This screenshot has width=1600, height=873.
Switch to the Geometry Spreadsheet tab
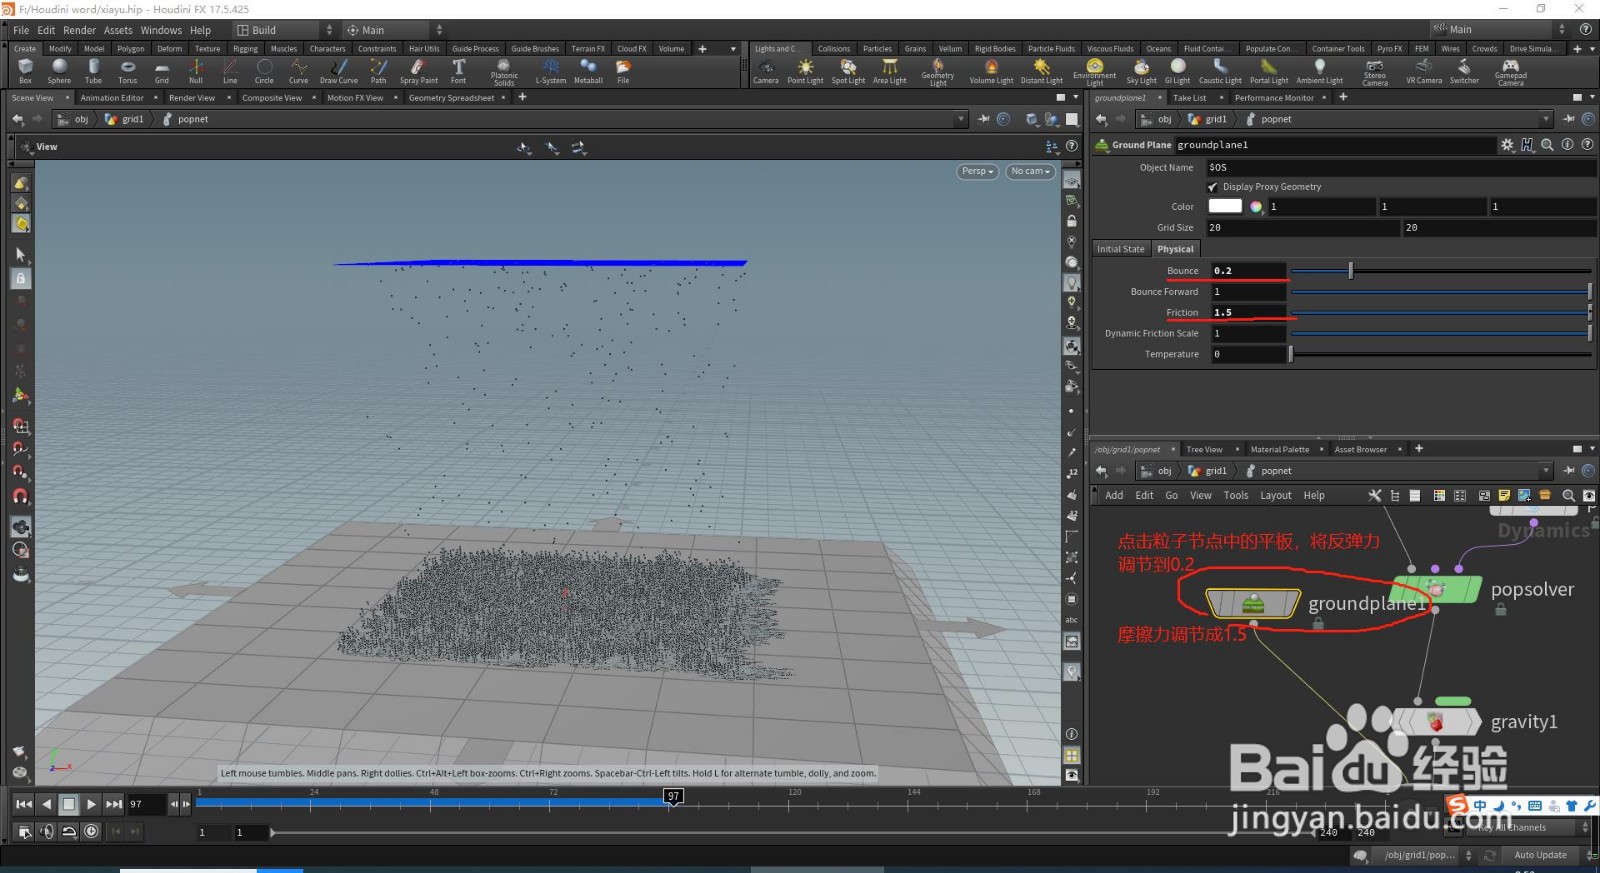(451, 98)
